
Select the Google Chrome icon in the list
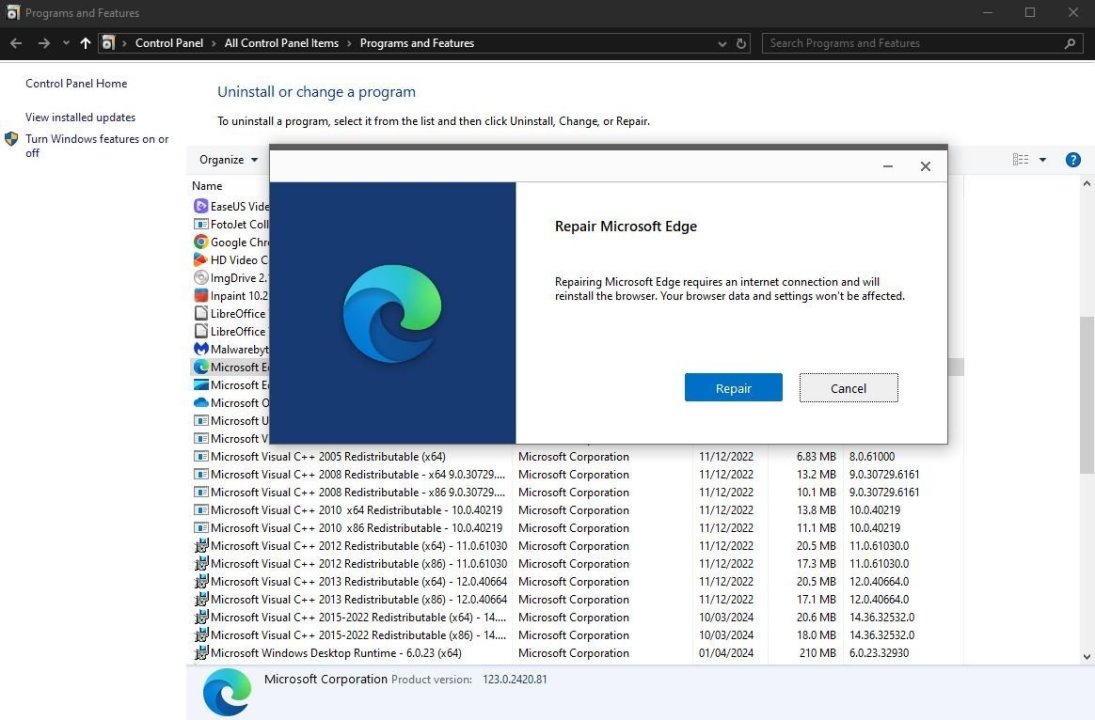[x=201, y=242]
